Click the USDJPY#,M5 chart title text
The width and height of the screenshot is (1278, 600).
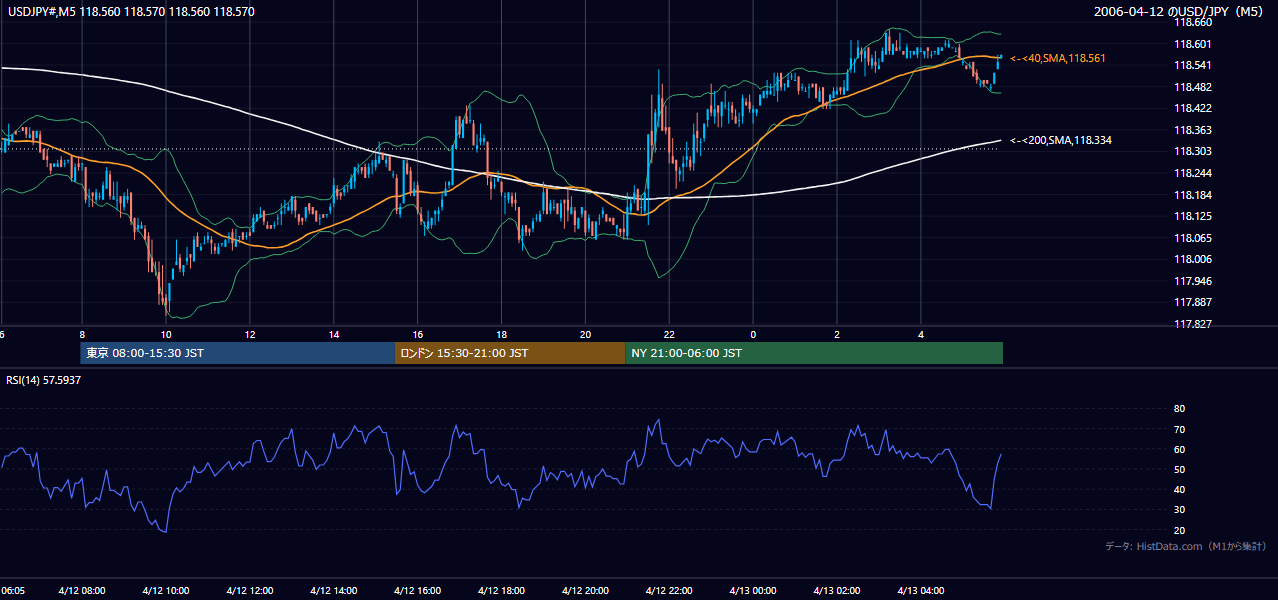click(x=129, y=12)
